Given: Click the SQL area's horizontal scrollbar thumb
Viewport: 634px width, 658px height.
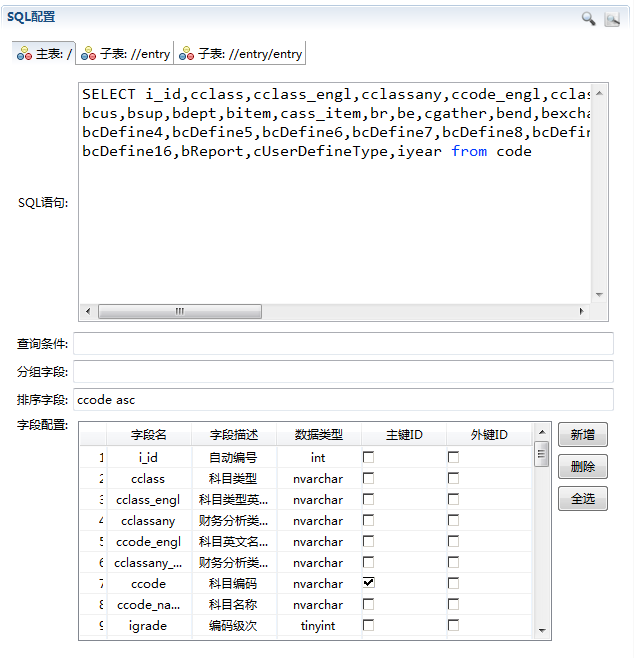Looking at the screenshot, I should [180, 311].
